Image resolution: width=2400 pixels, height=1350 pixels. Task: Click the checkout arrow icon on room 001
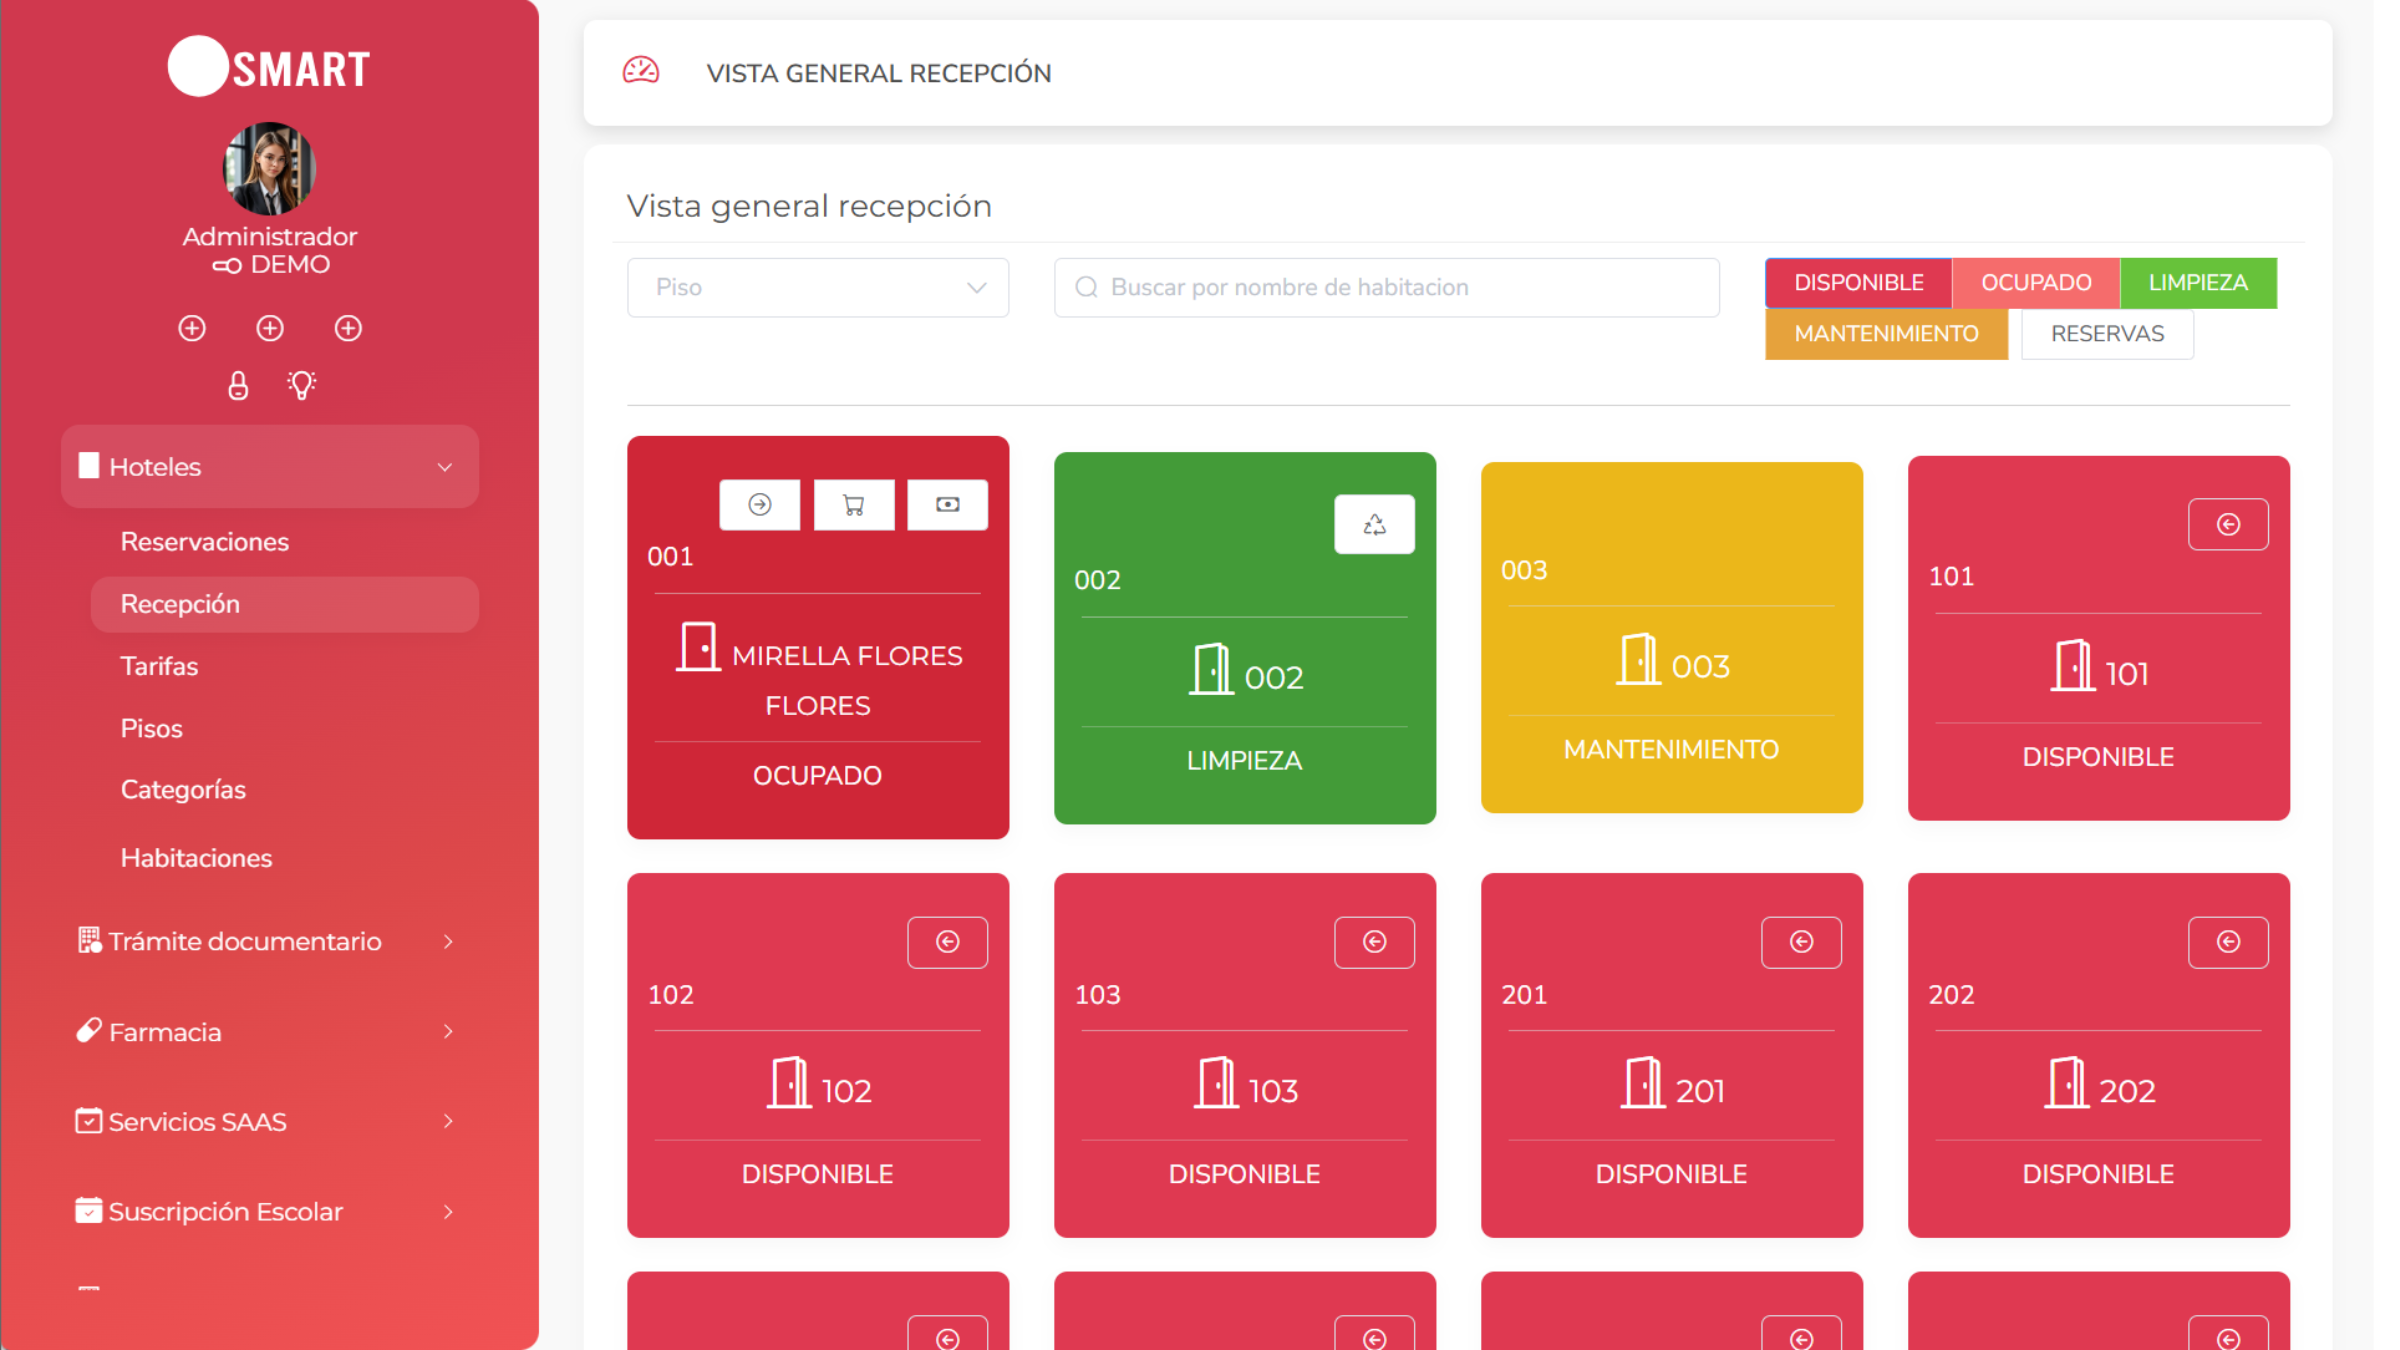[759, 504]
